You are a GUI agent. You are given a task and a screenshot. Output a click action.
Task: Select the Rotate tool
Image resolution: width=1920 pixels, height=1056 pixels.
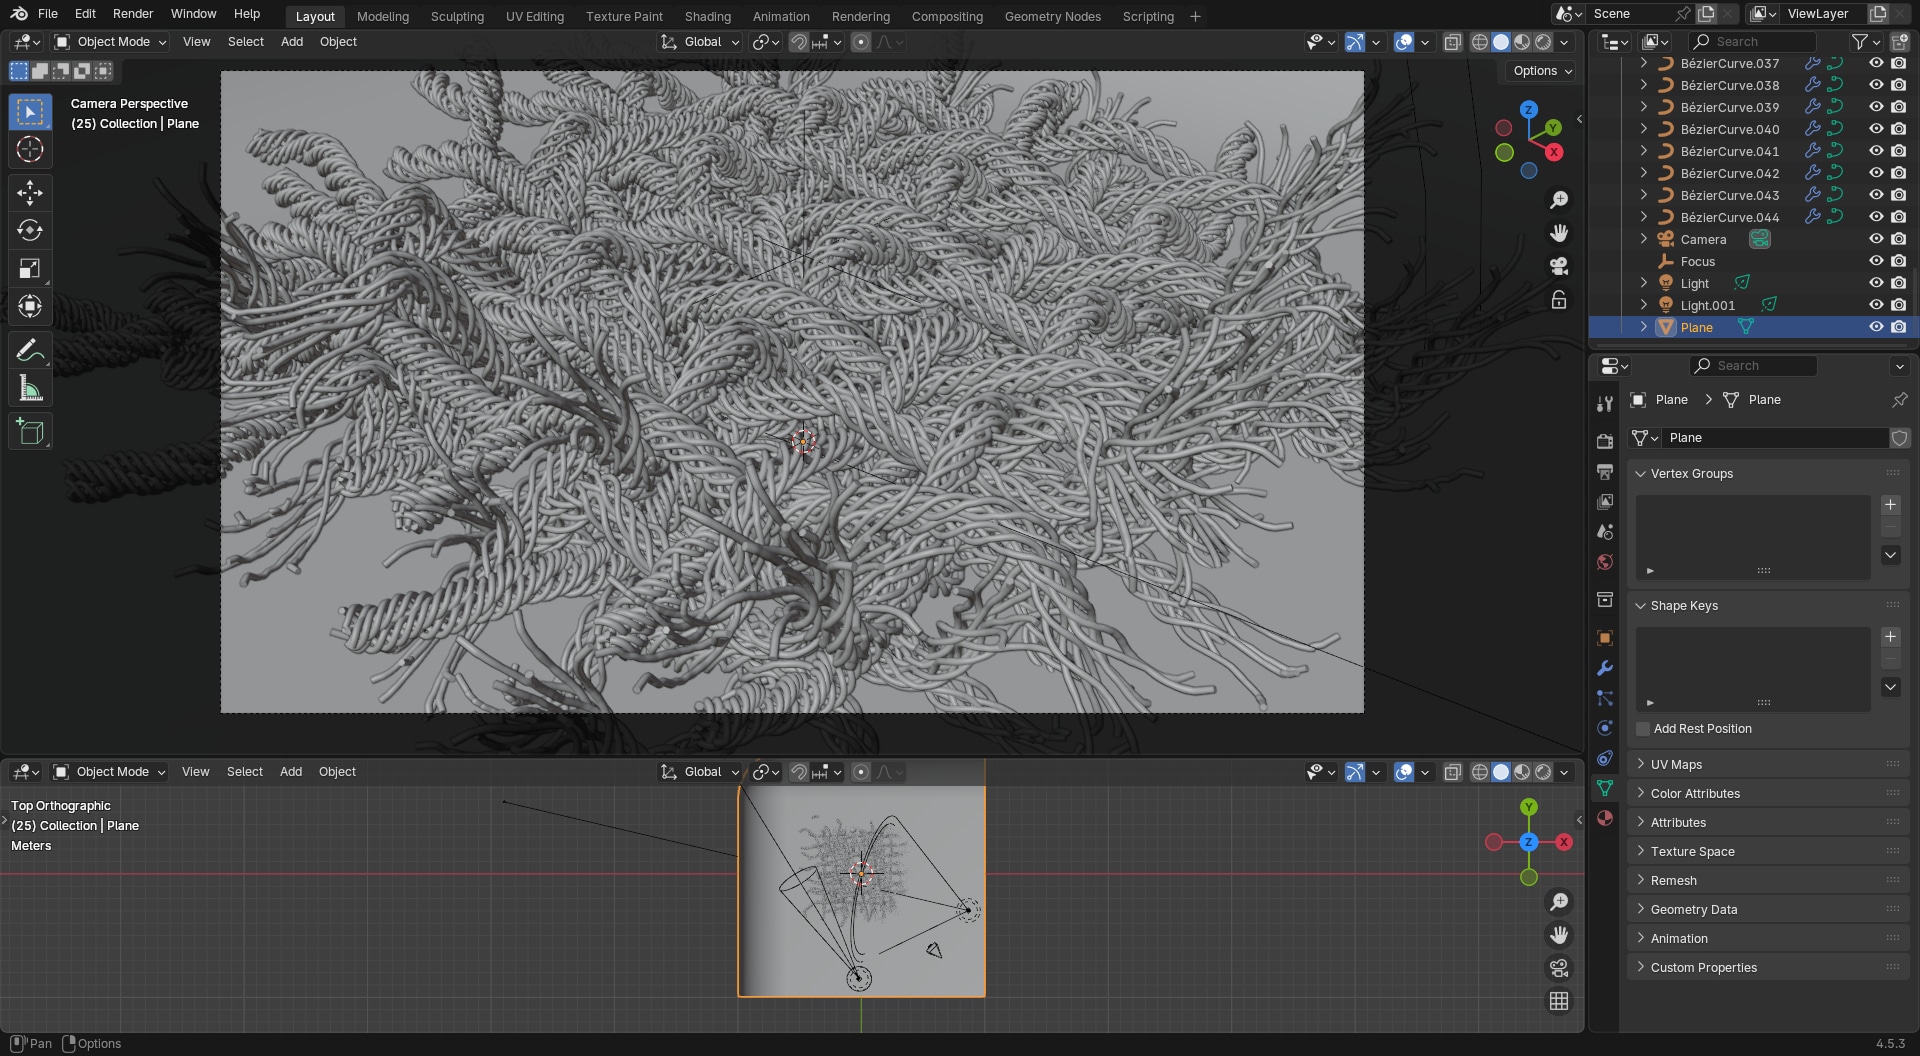click(x=30, y=230)
